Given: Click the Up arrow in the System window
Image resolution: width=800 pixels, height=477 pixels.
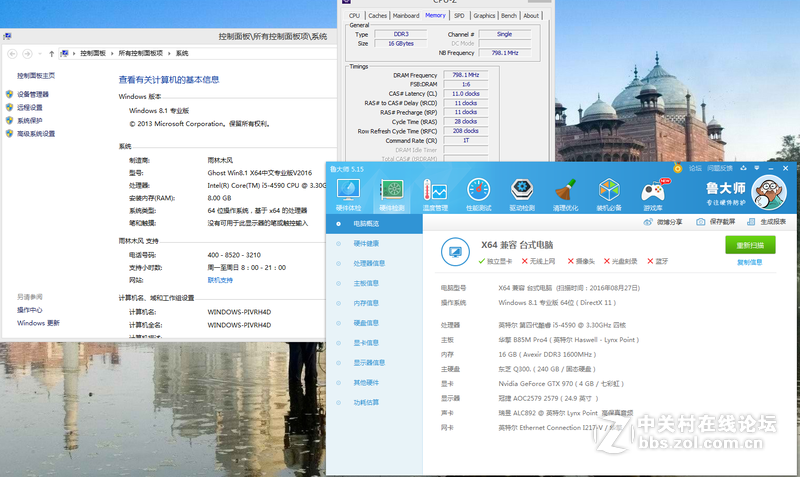Looking at the screenshot, I should coord(52,54).
